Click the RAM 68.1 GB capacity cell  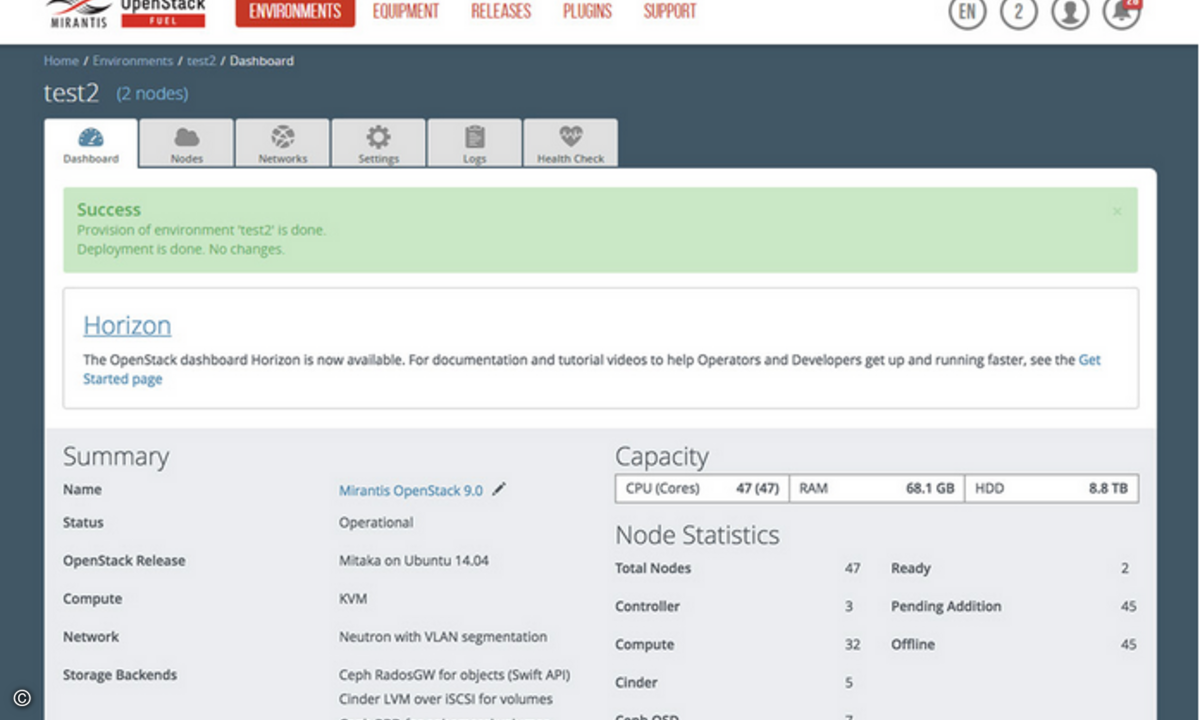pos(877,489)
